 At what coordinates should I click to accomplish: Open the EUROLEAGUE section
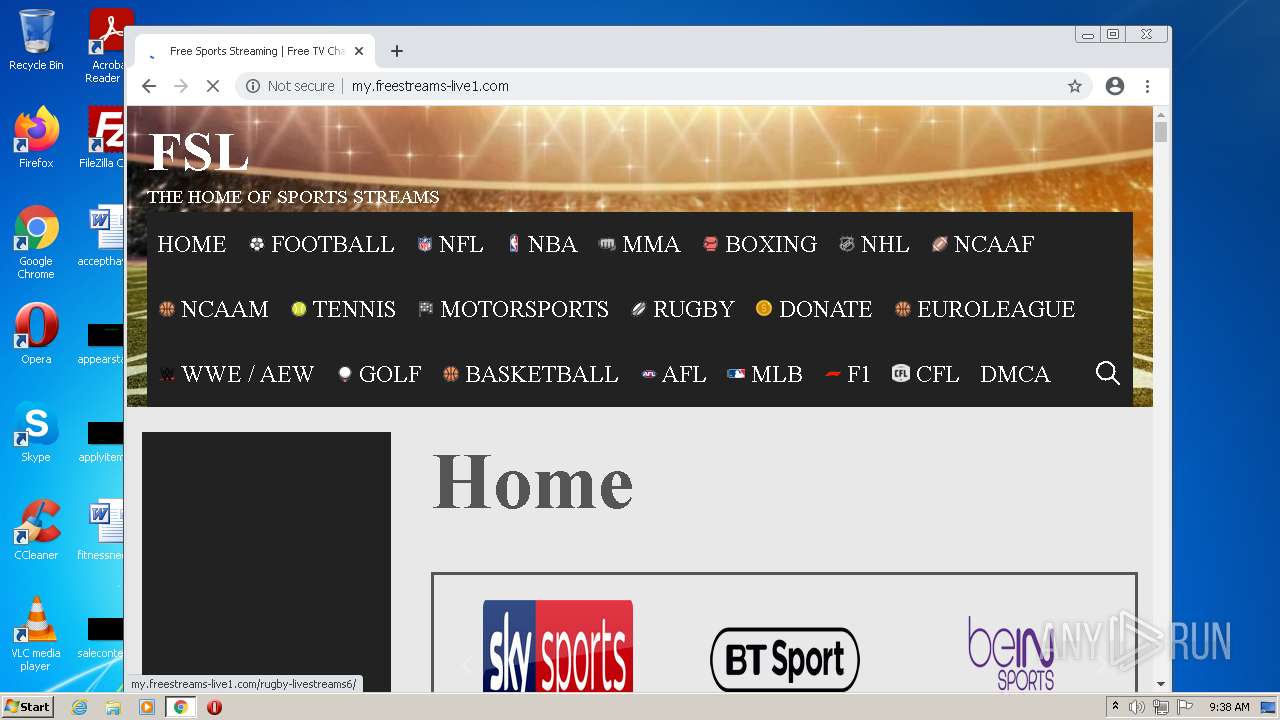pyautogui.click(x=985, y=309)
